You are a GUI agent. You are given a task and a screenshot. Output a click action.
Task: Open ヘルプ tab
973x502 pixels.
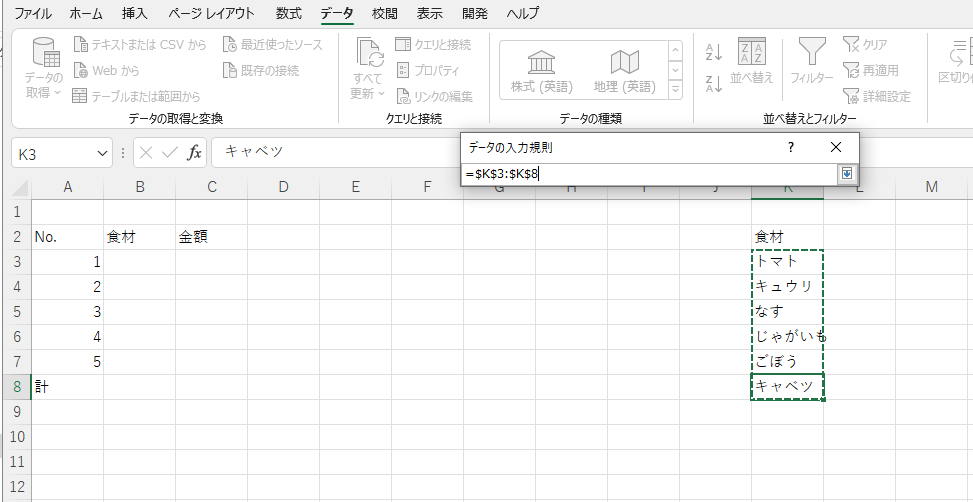coord(522,13)
